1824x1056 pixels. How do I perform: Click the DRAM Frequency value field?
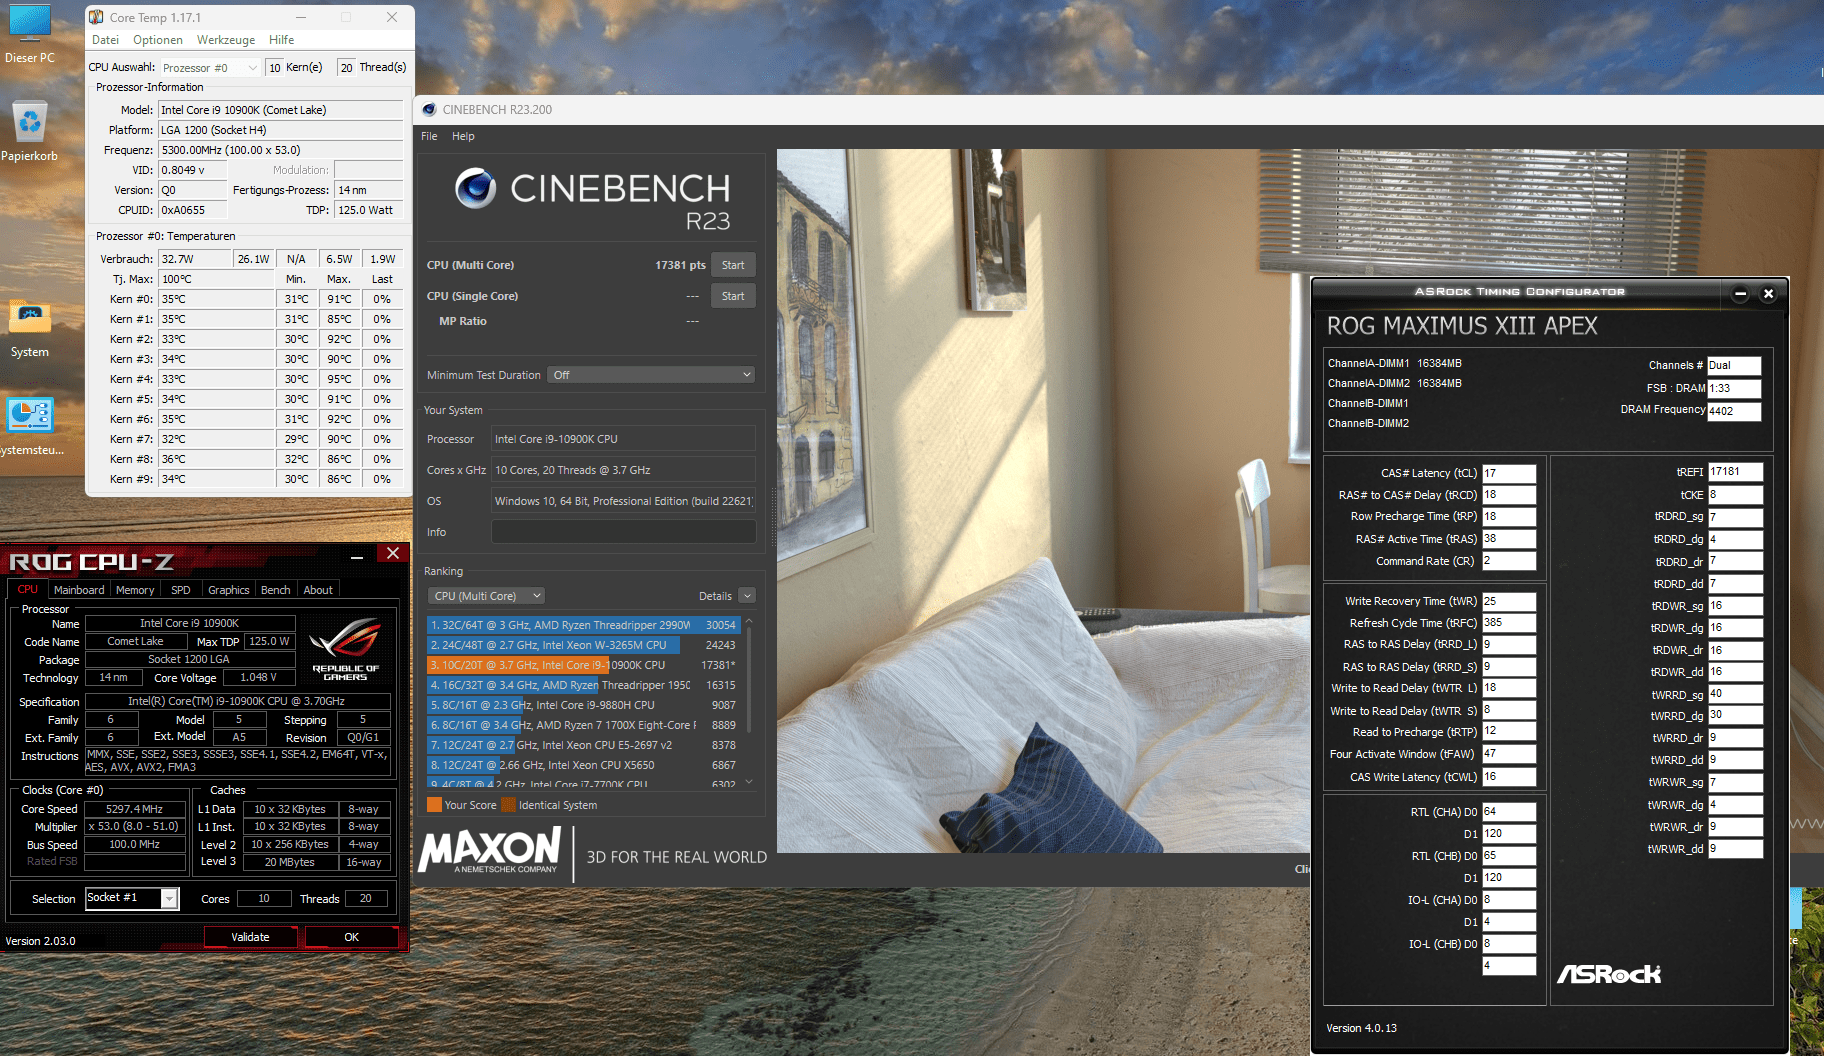click(x=1734, y=411)
